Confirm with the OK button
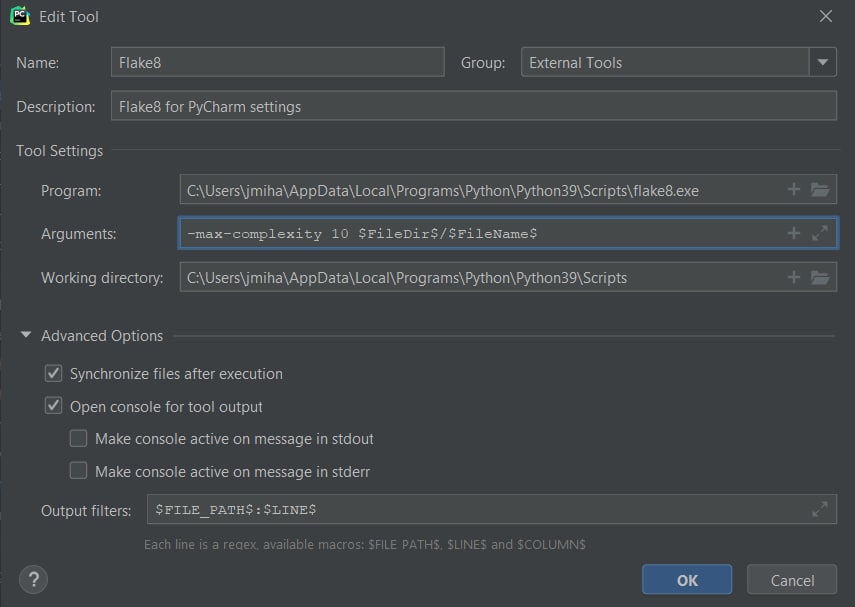The image size is (855, 607). click(687, 580)
